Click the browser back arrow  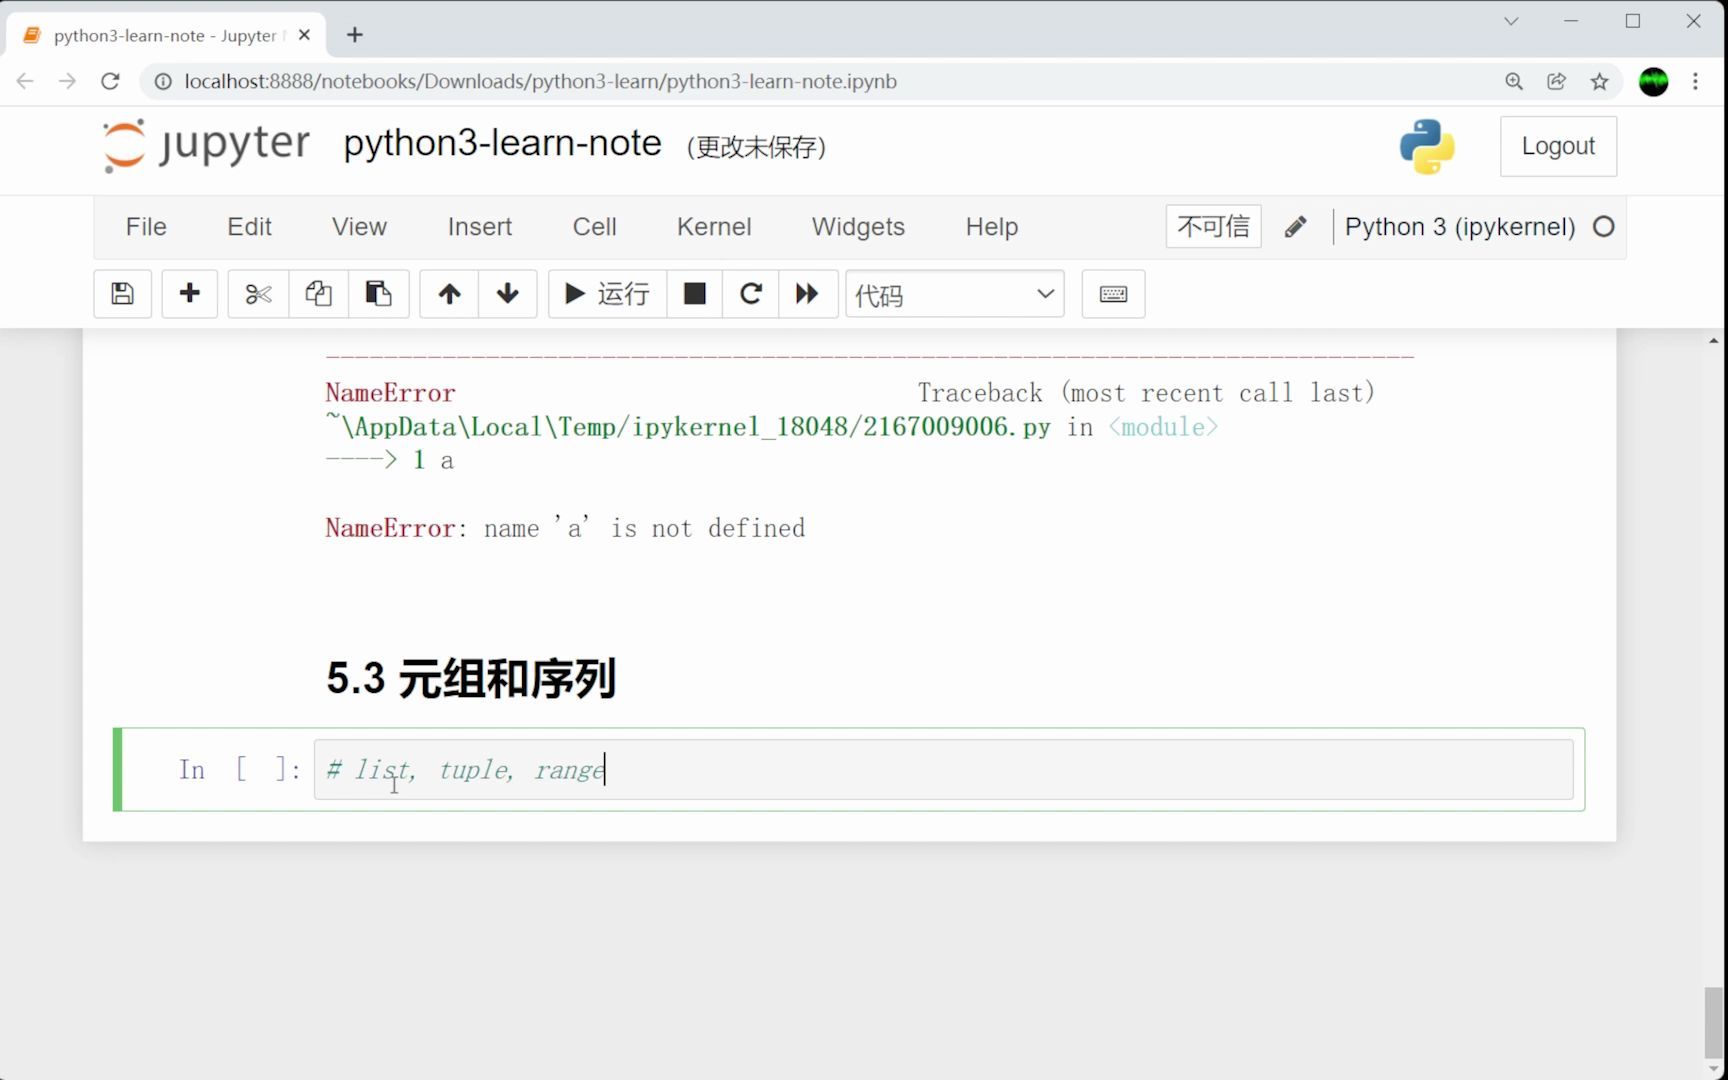pyautogui.click(x=25, y=81)
